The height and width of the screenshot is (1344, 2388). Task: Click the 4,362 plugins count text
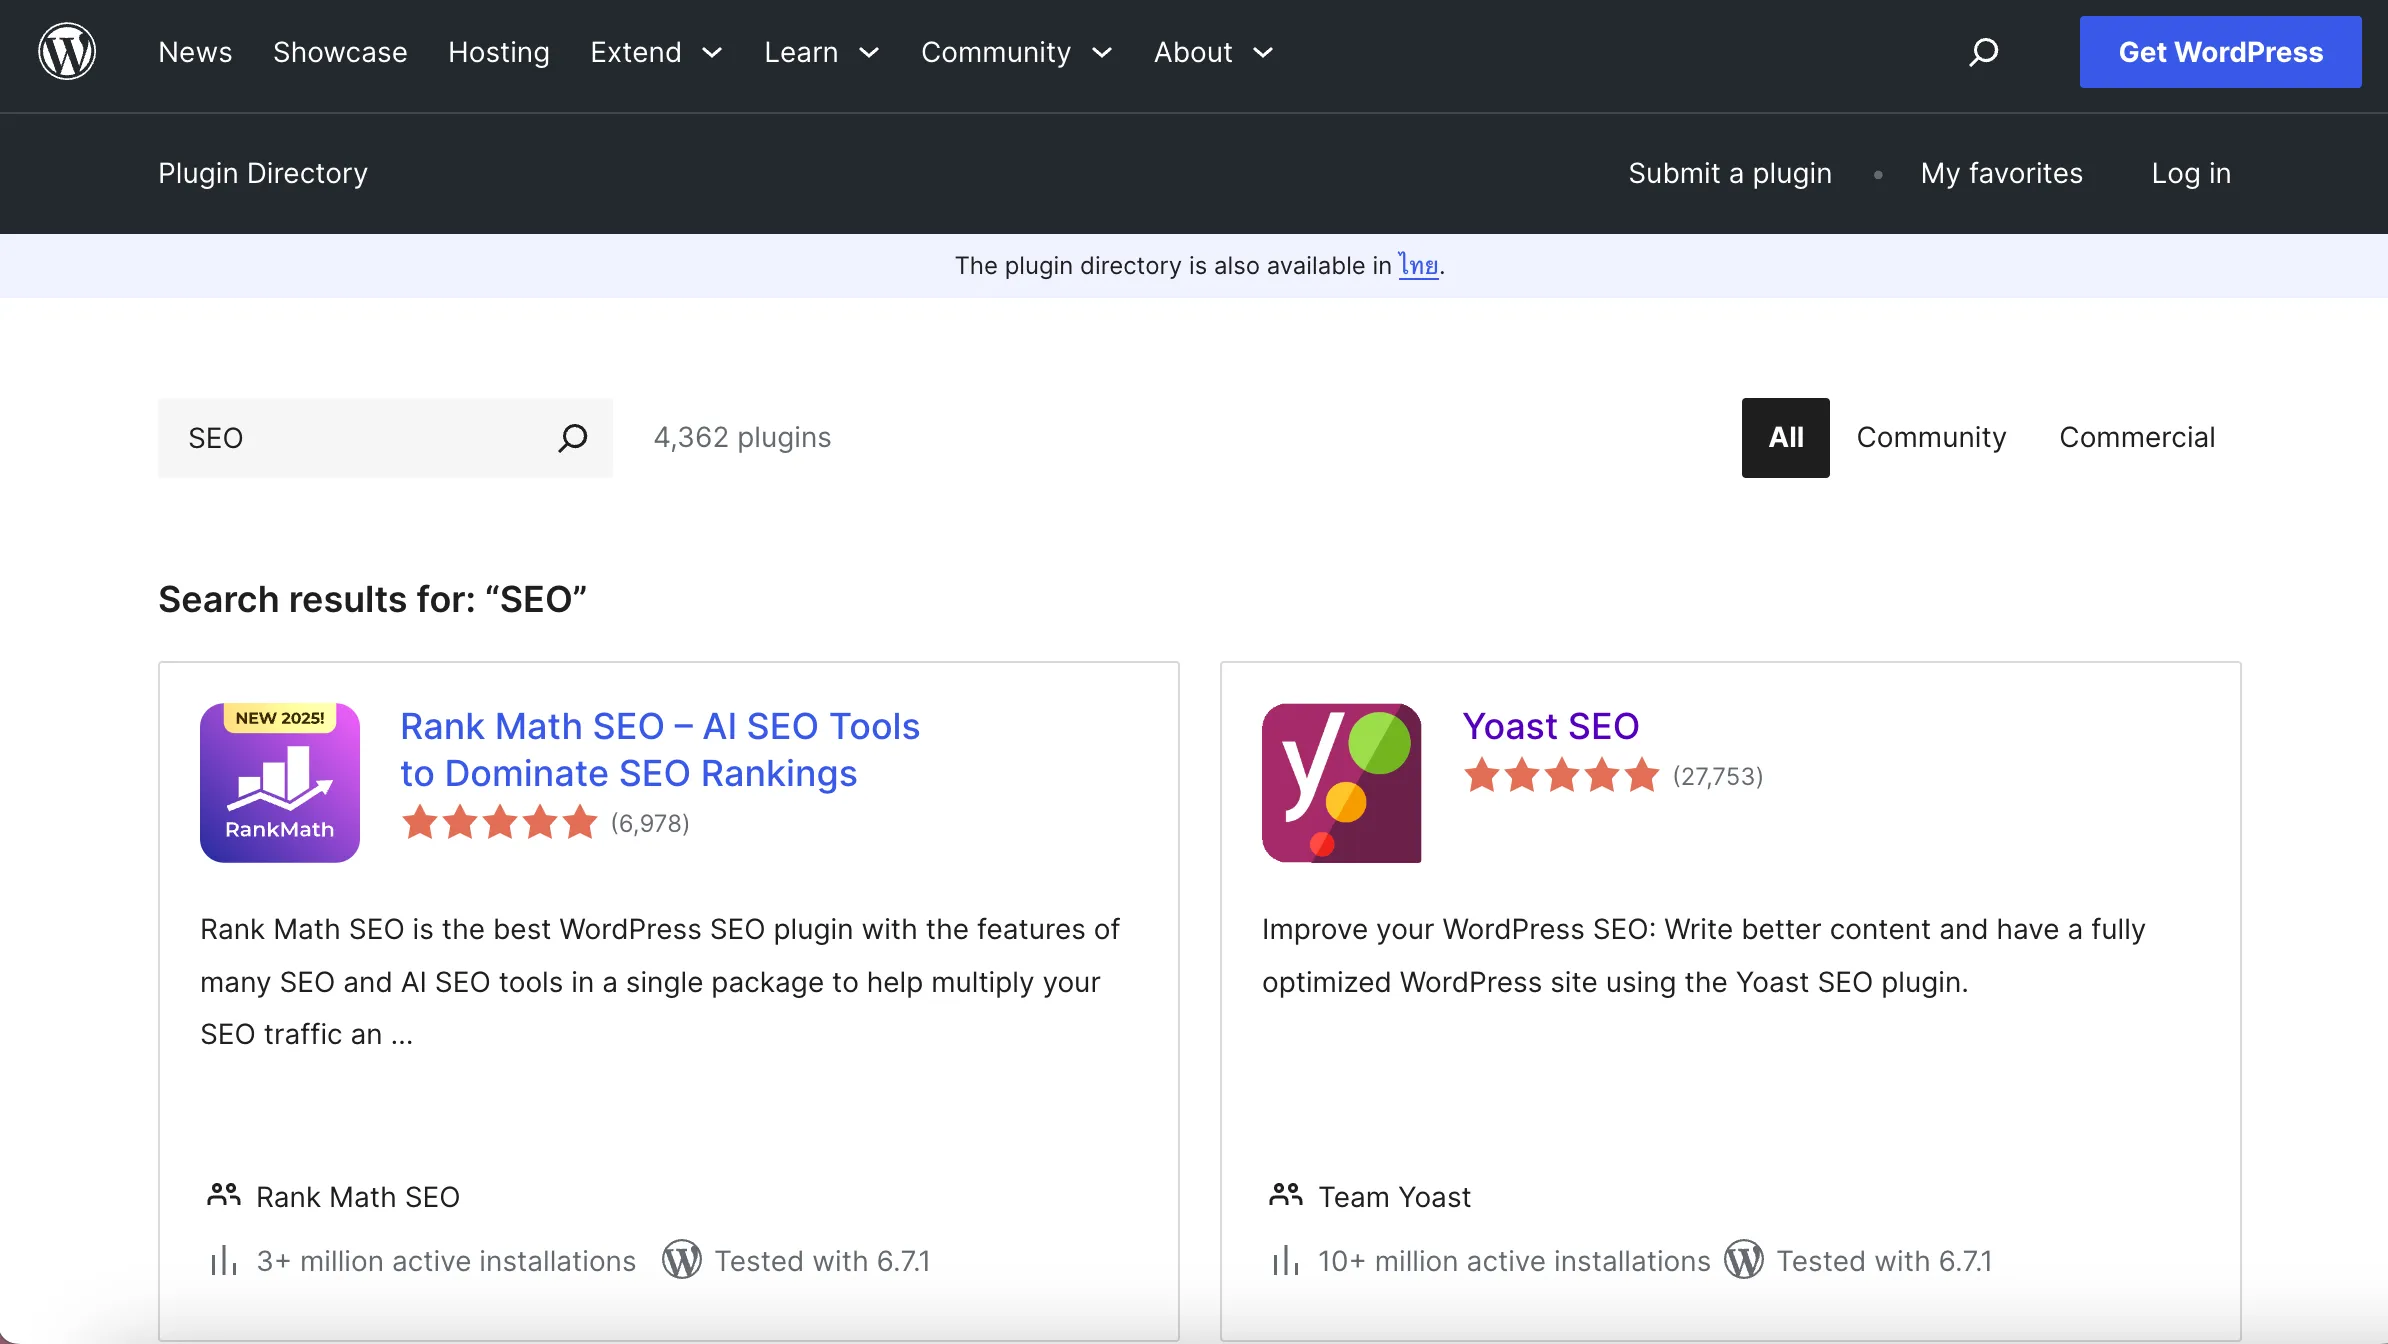pos(742,438)
